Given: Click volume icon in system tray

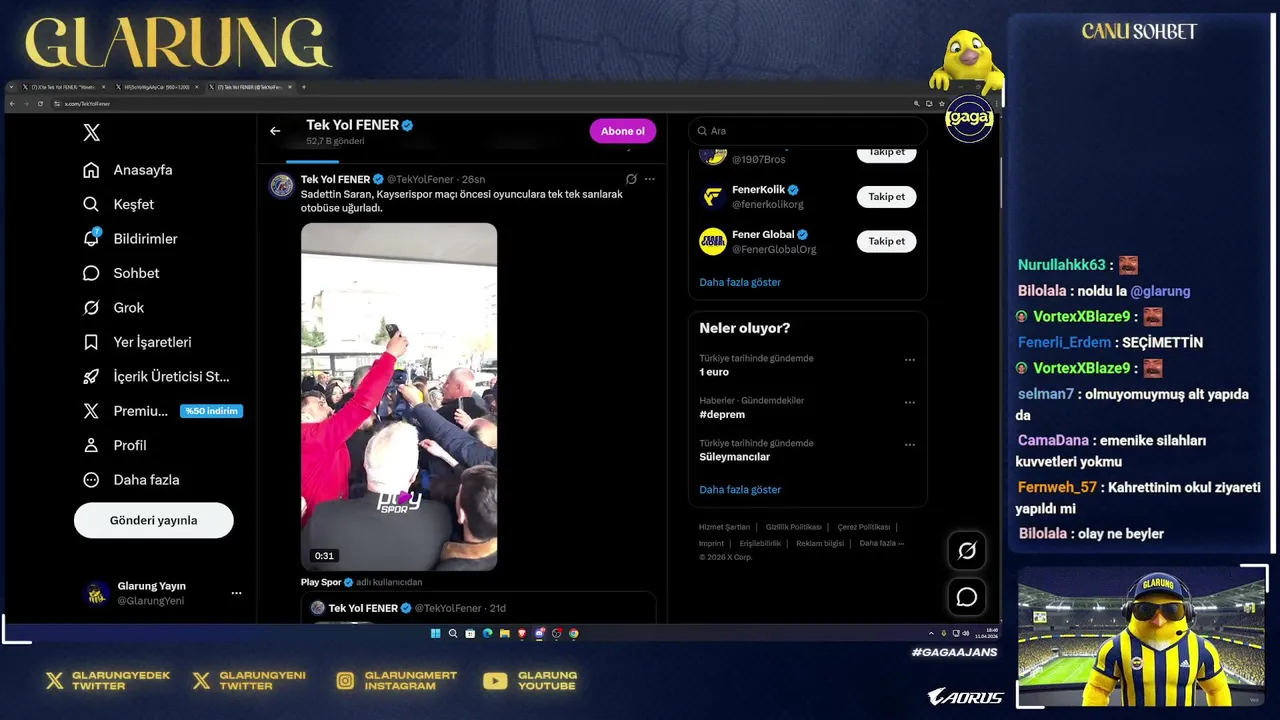Looking at the screenshot, I should (966, 633).
